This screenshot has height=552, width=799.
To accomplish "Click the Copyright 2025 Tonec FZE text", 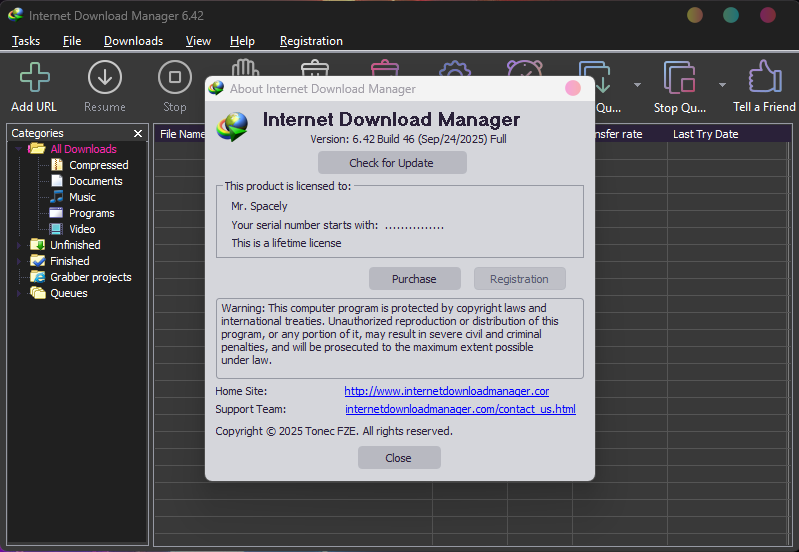I will 334,431.
